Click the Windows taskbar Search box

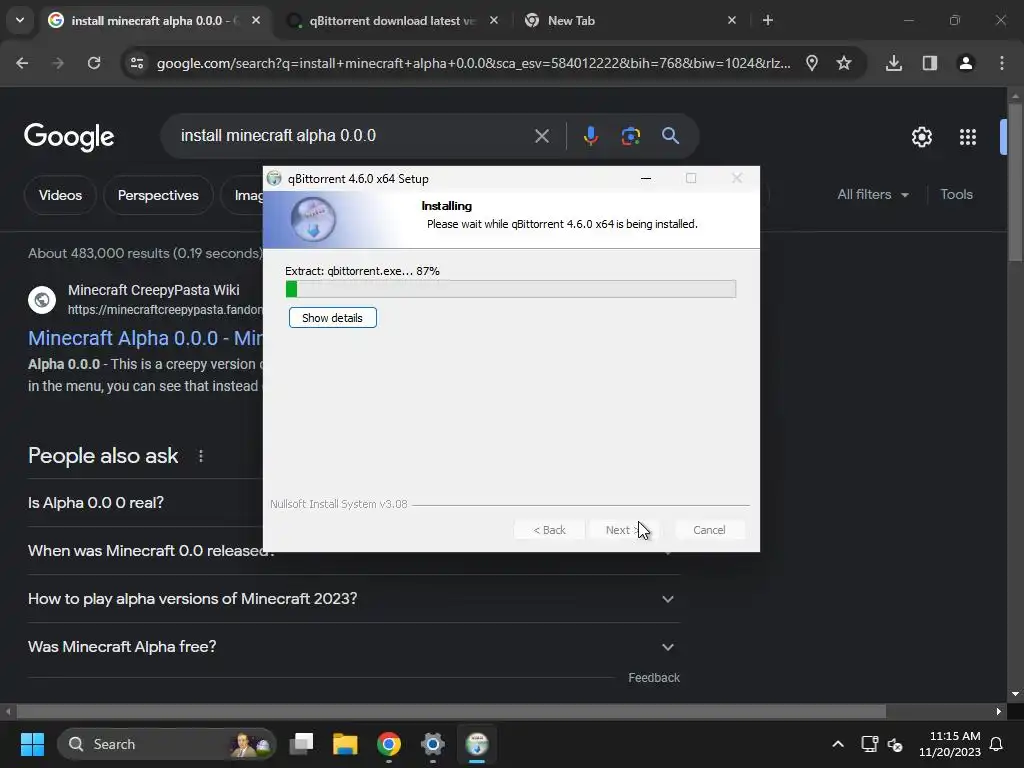click(x=167, y=744)
